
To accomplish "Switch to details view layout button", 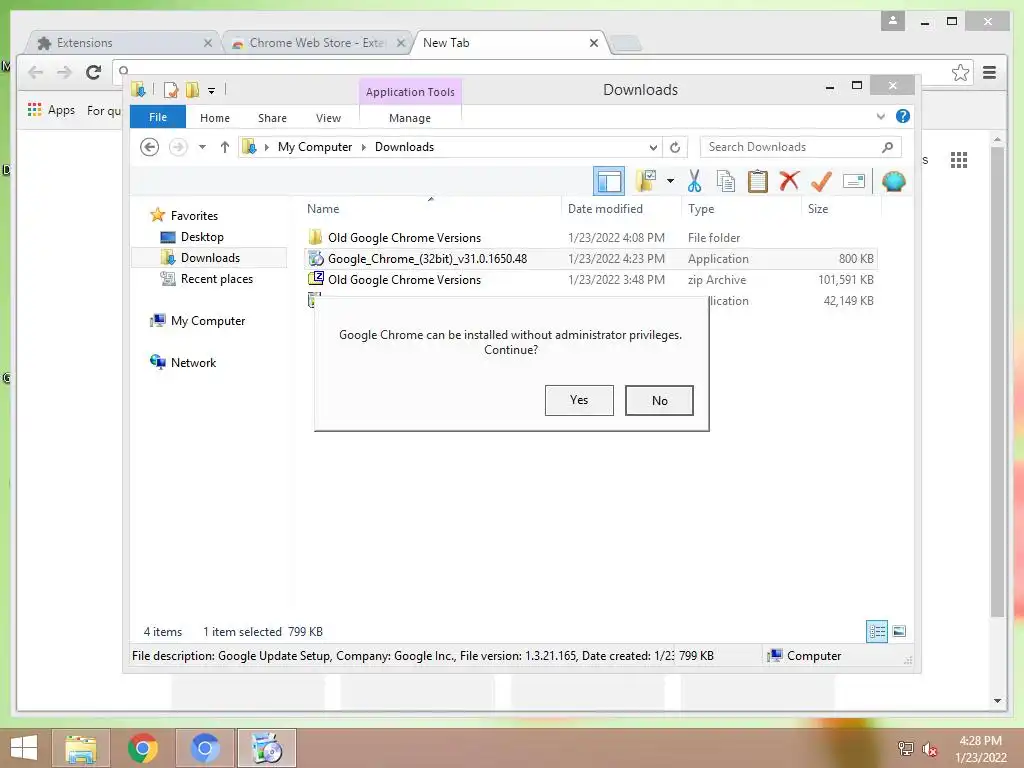I will tap(876, 631).
